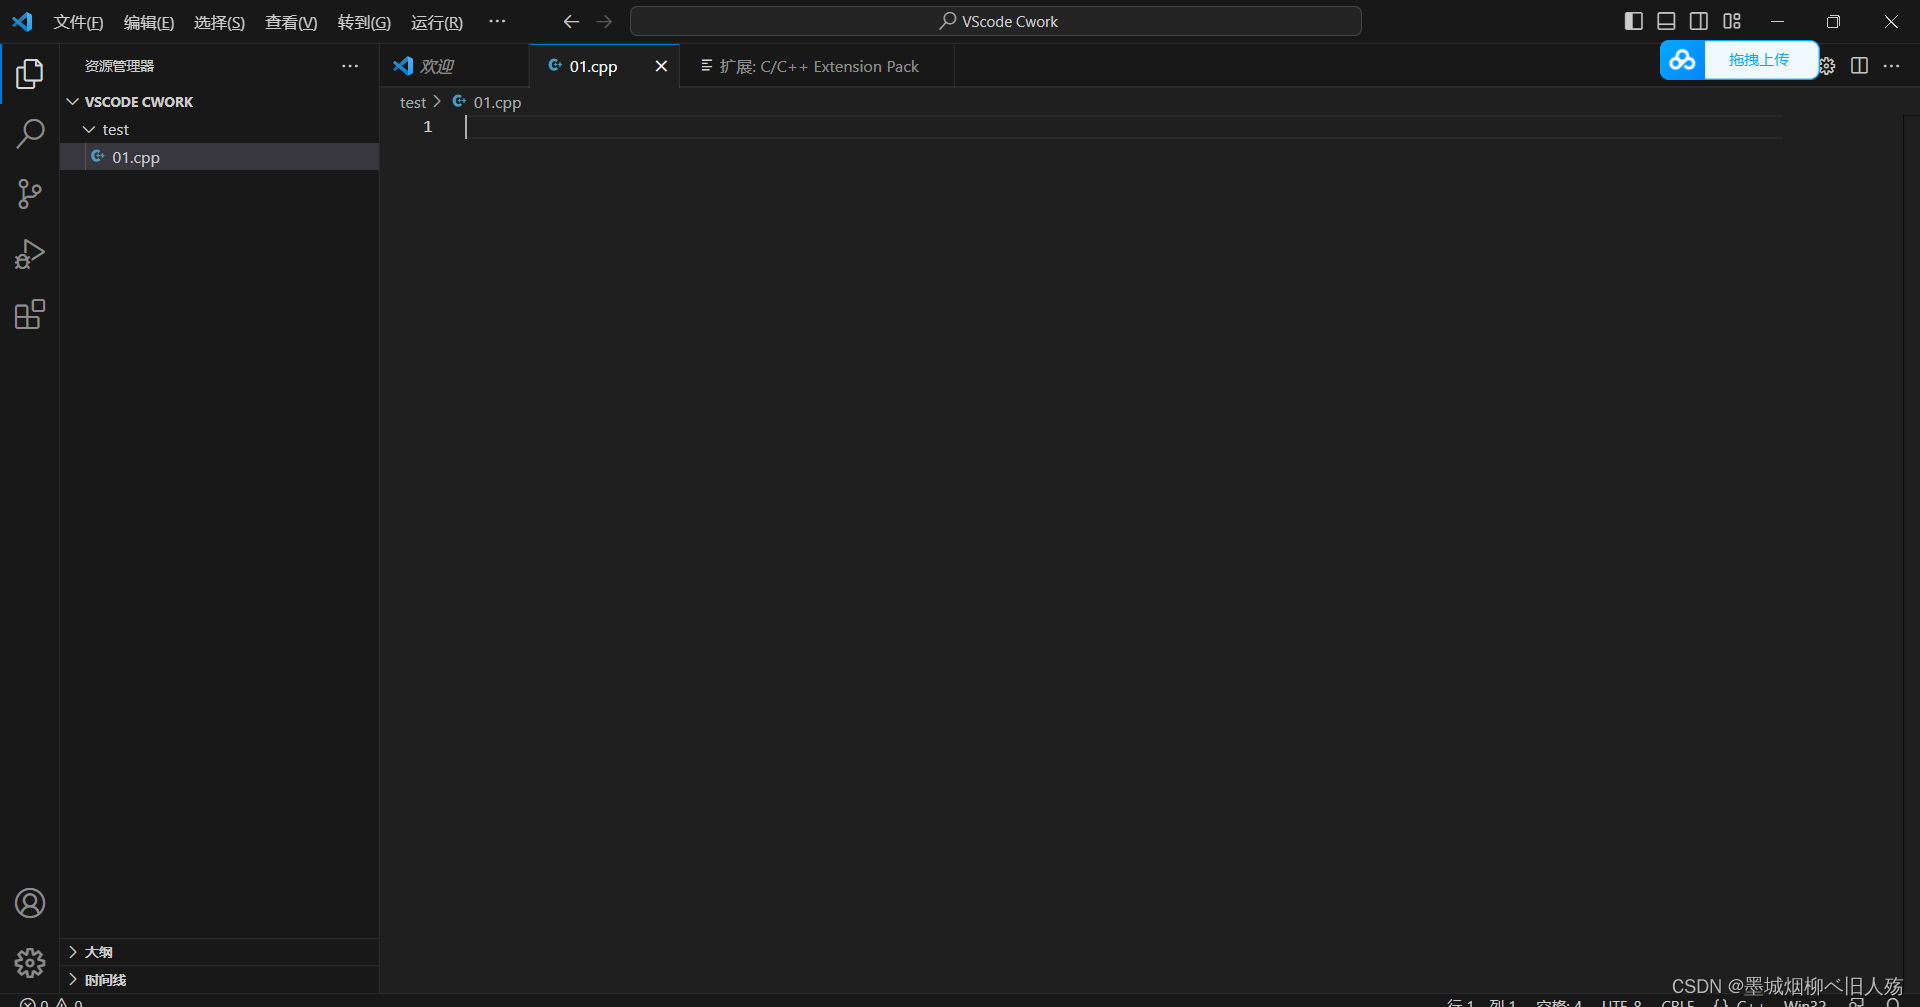The image size is (1920, 1007).
Task: Open the 文件(F) menu
Action: tap(78, 22)
